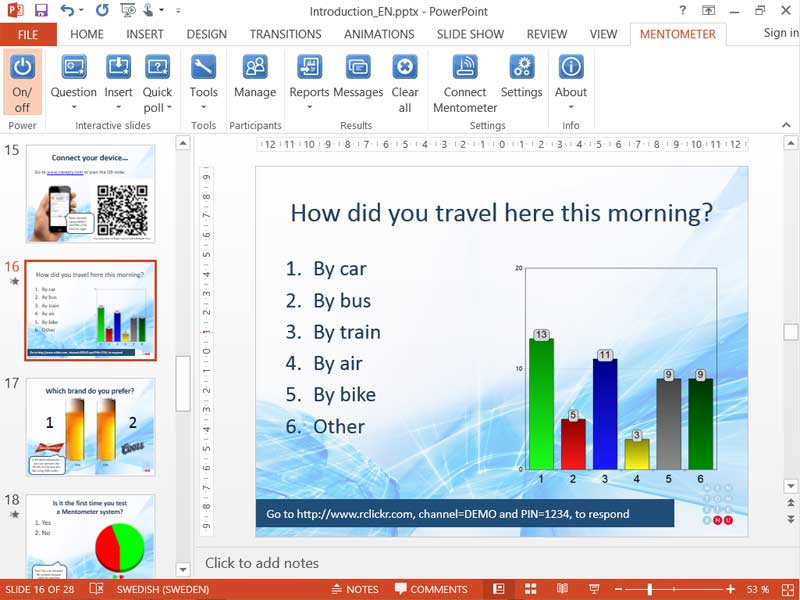
Task: Start Slide Show from the status bar
Action: 594,589
